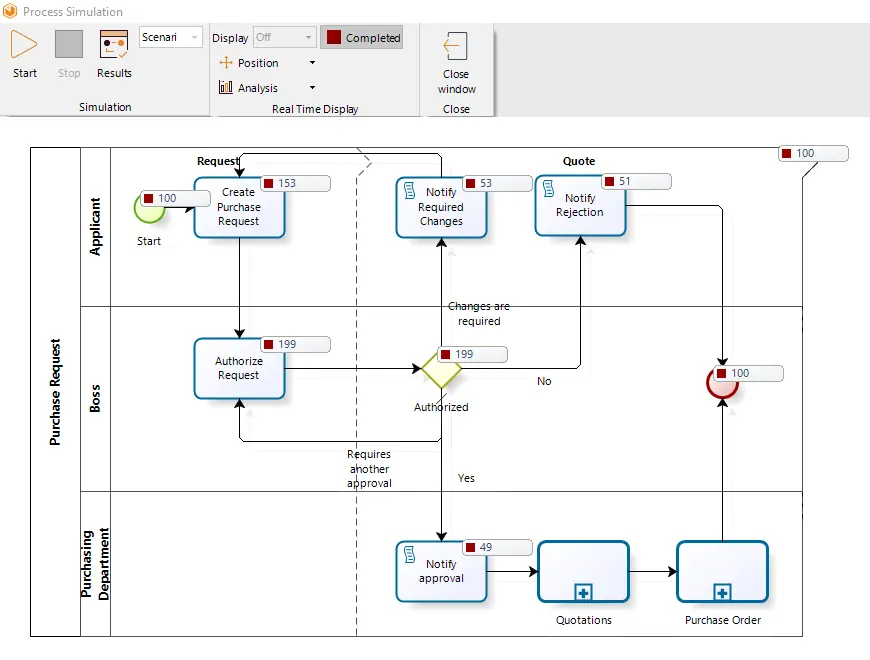
Task: Click the script icon on Notify approval
Action: 409,555
